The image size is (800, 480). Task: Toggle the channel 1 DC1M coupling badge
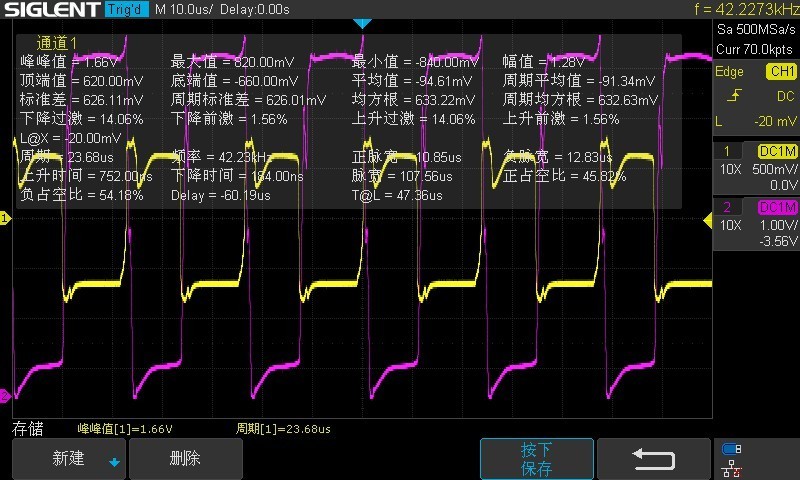click(x=777, y=150)
